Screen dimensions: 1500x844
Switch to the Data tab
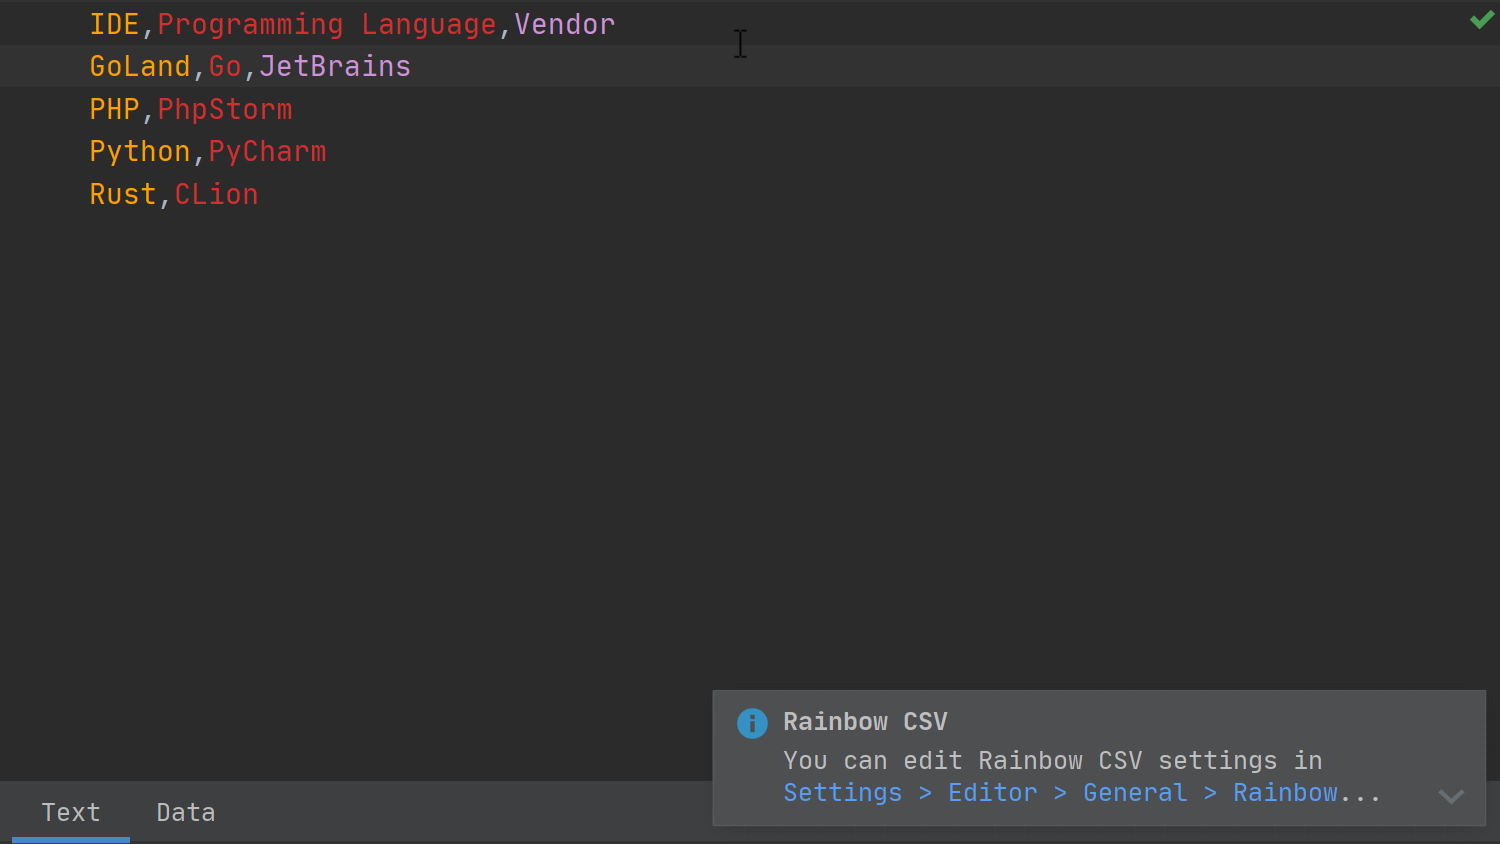click(185, 812)
